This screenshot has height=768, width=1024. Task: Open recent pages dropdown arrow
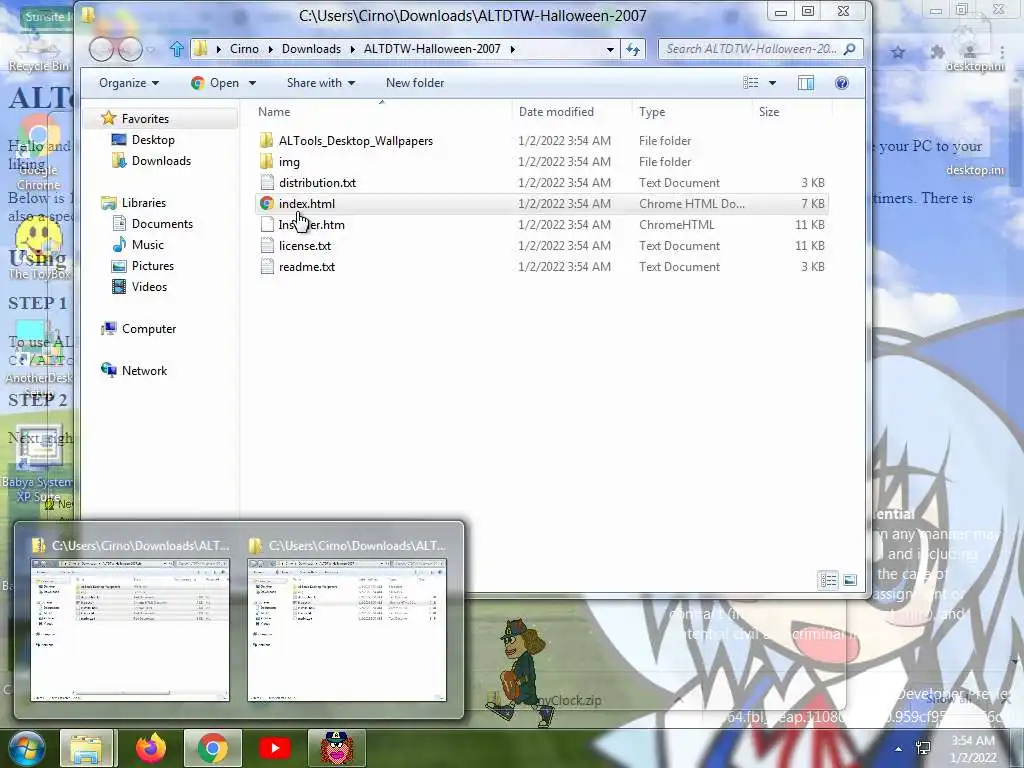(x=150, y=50)
